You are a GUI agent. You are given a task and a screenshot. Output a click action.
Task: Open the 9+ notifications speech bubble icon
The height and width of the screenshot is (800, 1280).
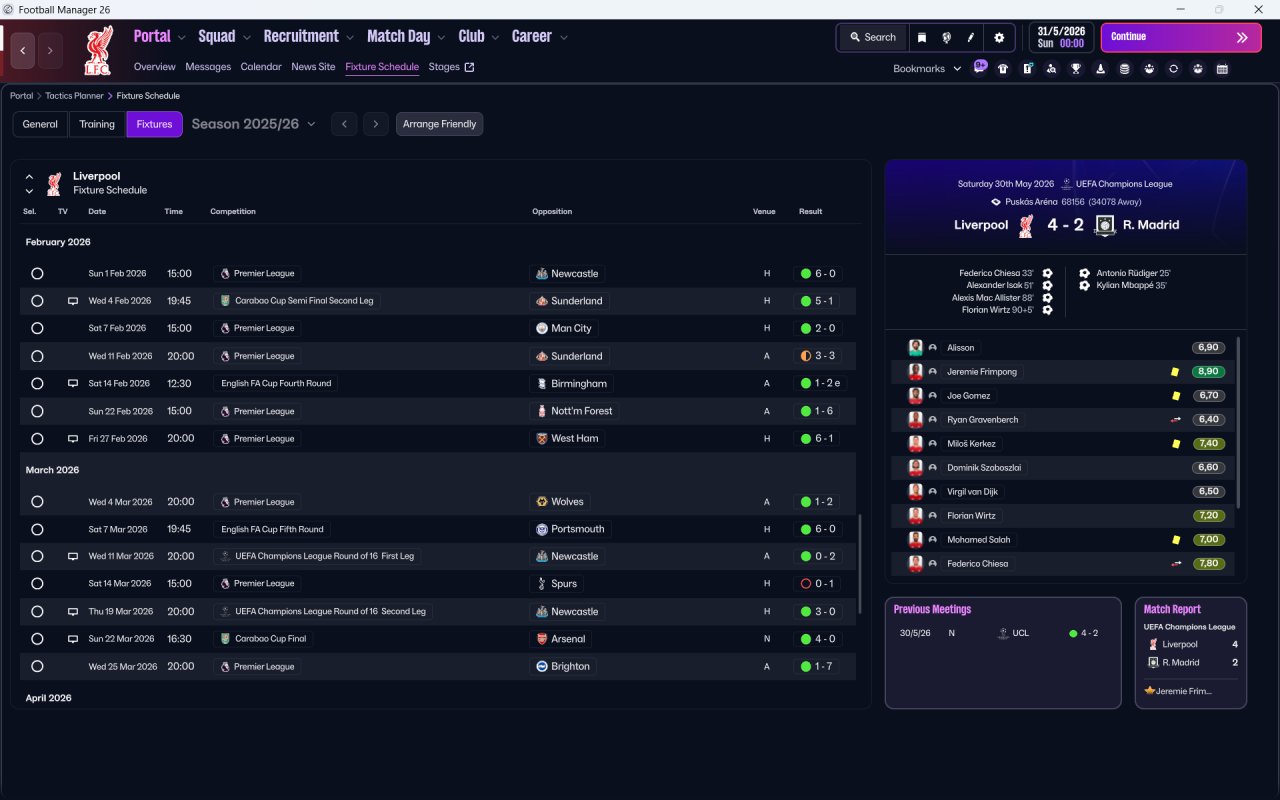pyautogui.click(x=980, y=68)
